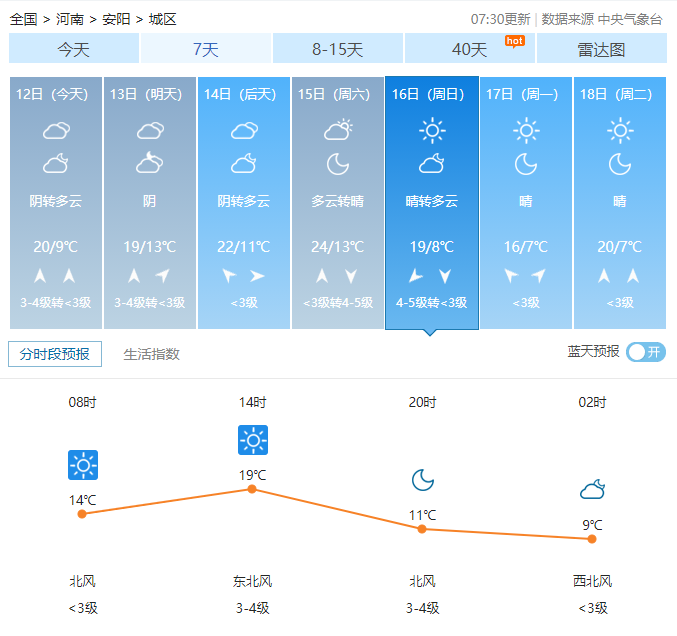677x636 pixels.
Task: Select the 13日（明天）date heading
Action: click(x=146, y=94)
